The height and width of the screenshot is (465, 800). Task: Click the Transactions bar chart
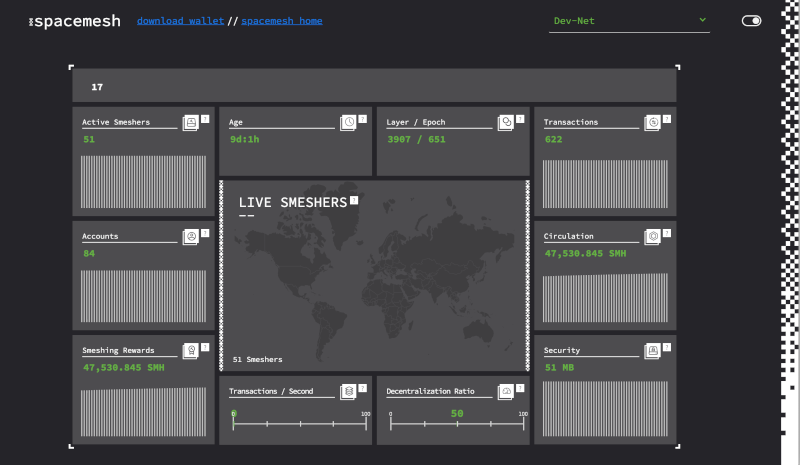[x=605, y=184]
